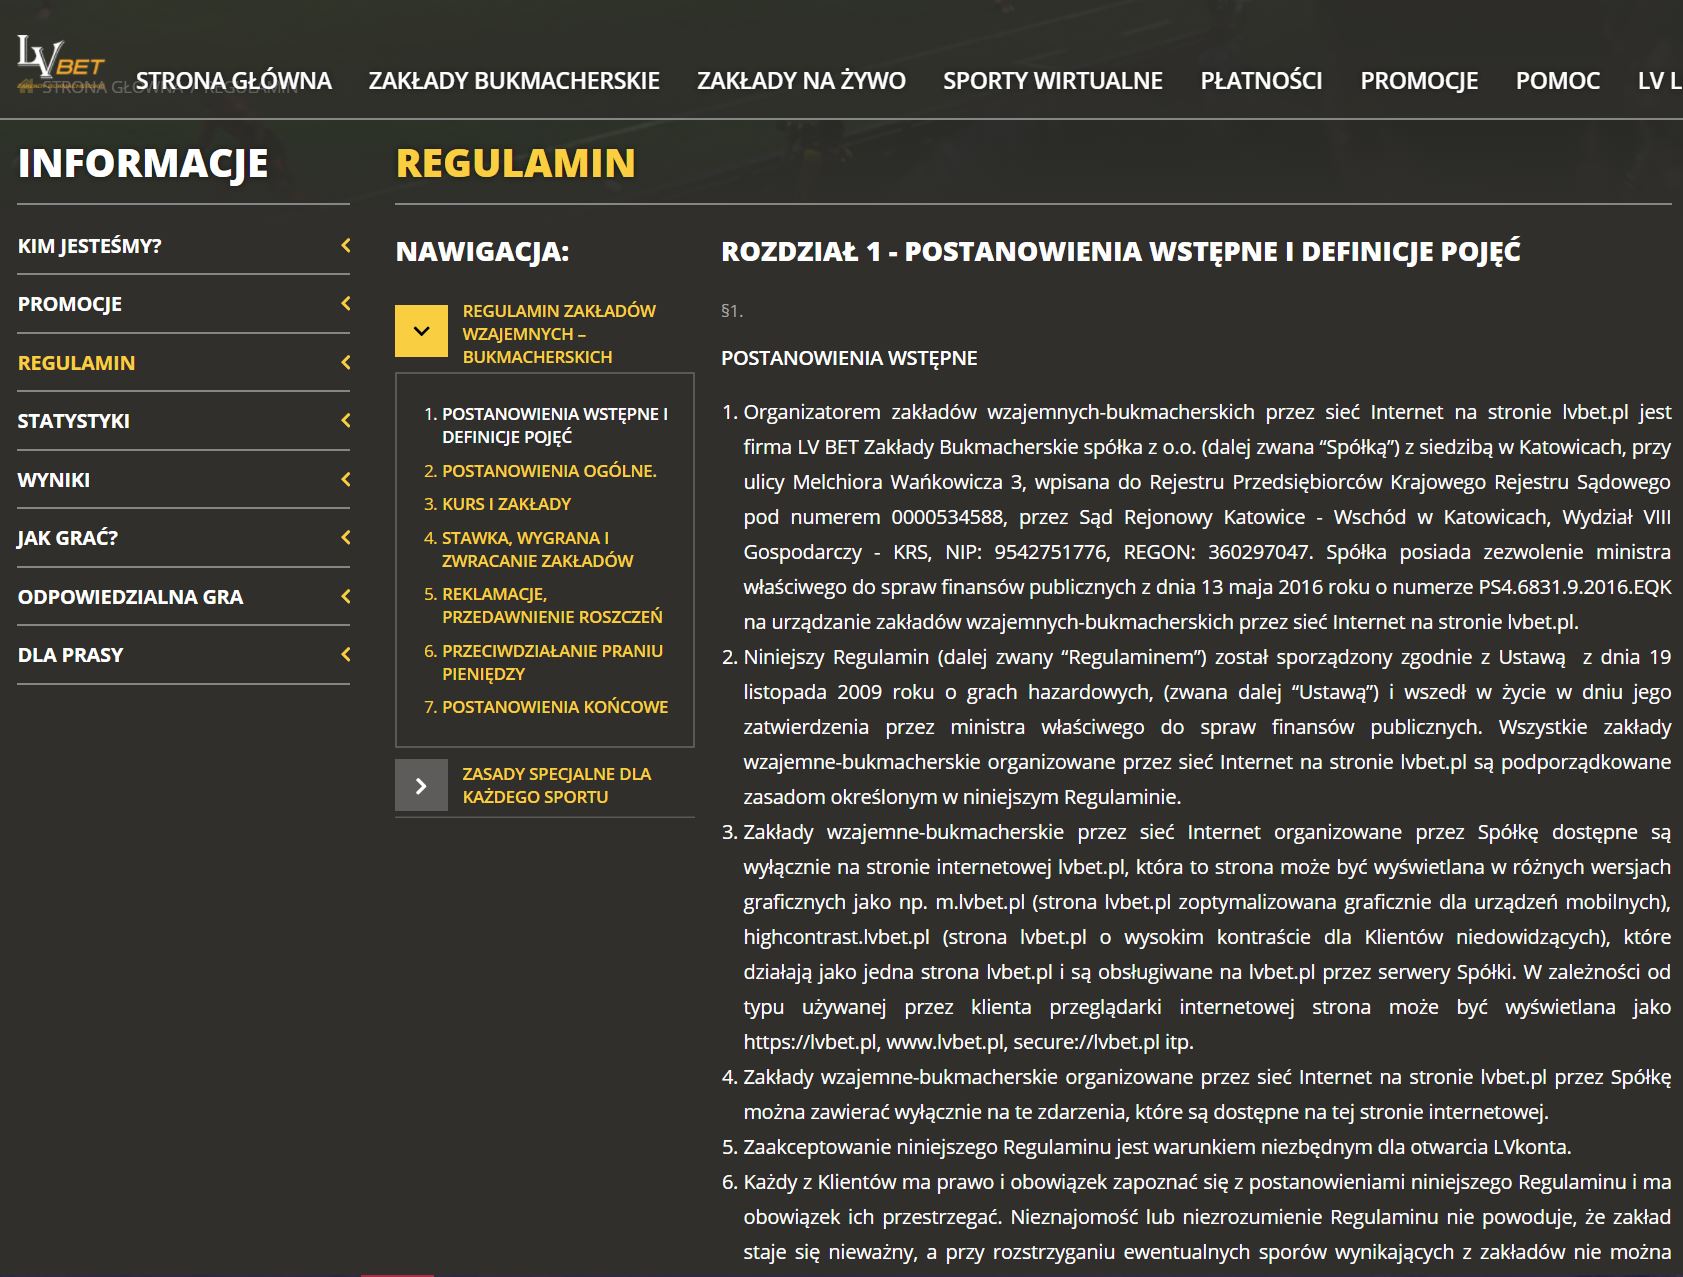
Task: Open ZASADY SPECJALNE DLA KAŻDEGO SPORTU
Action: tap(557, 785)
